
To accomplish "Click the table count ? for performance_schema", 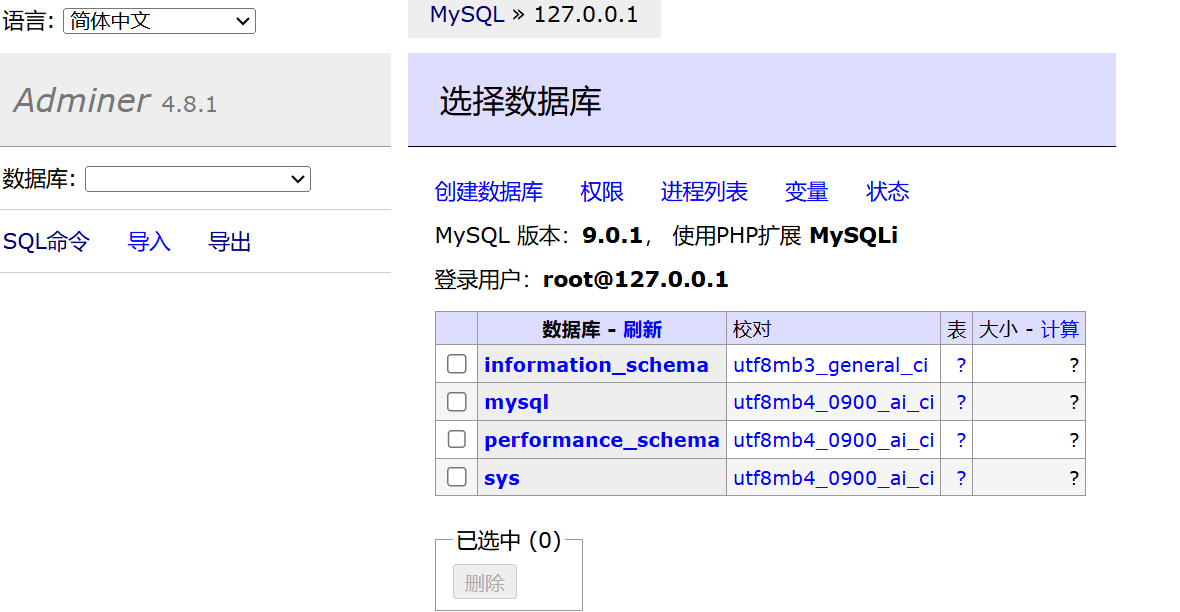I will click(x=961, y=440).
